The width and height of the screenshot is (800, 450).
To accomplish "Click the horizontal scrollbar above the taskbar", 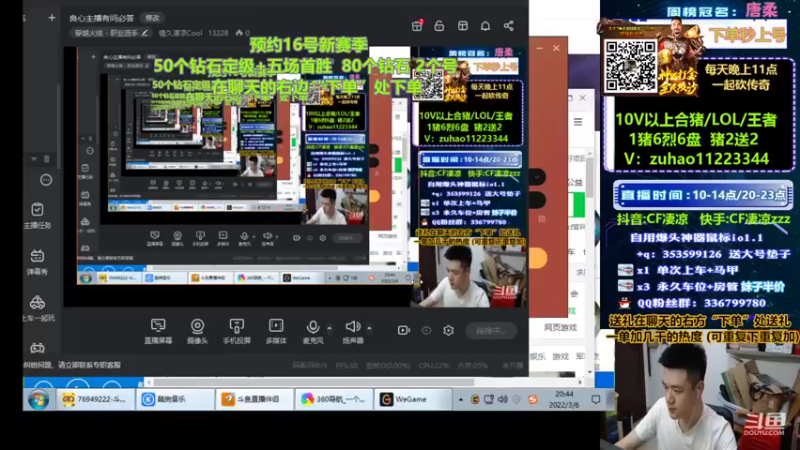I will tap(314, 382).
